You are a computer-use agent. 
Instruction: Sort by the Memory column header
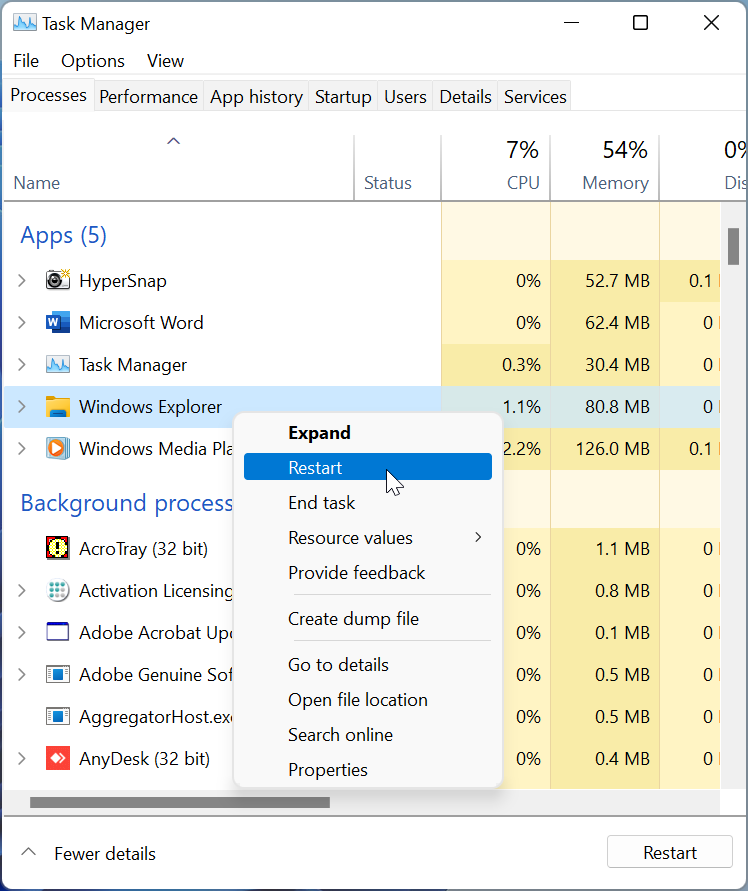coord(605,168)
